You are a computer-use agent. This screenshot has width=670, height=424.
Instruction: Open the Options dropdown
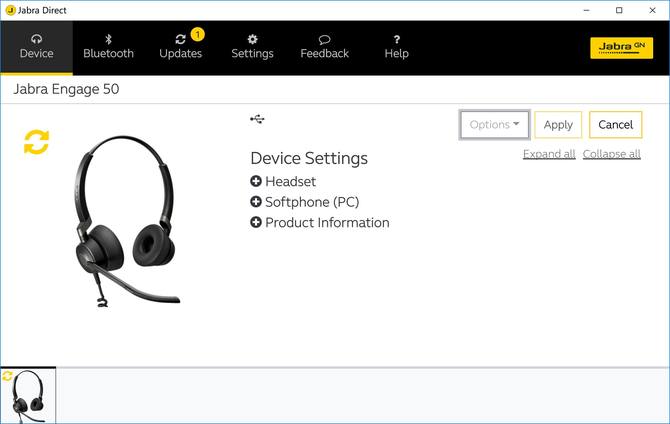(x=494, y=125)
